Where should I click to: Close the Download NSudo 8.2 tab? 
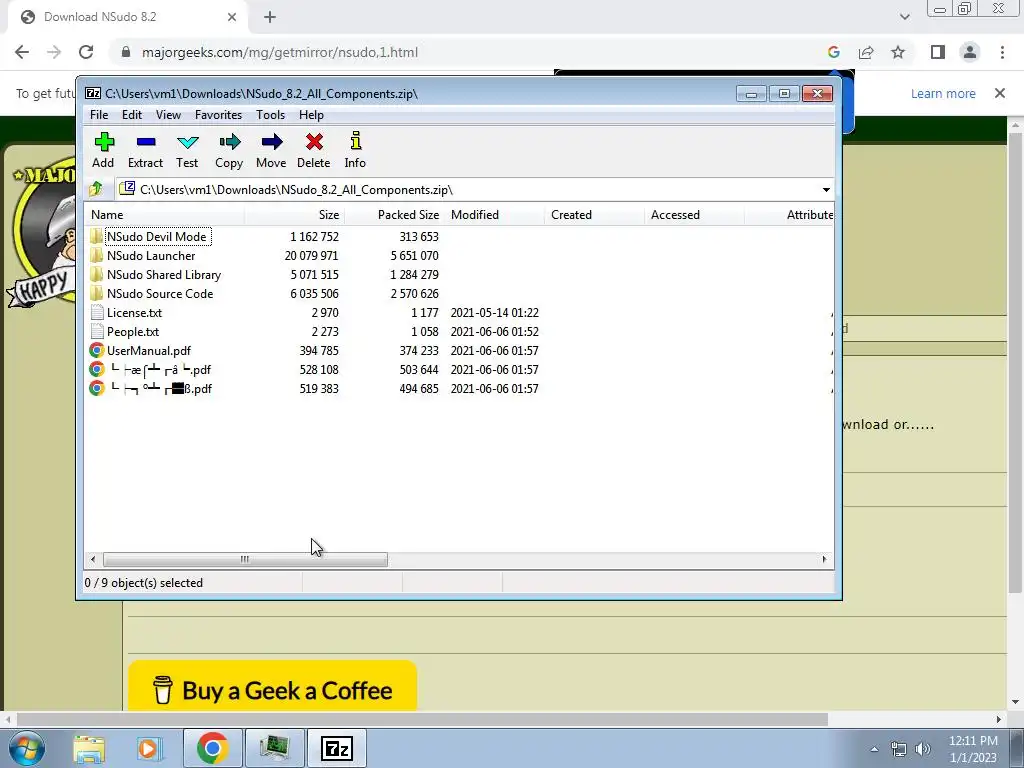(232, 17)
